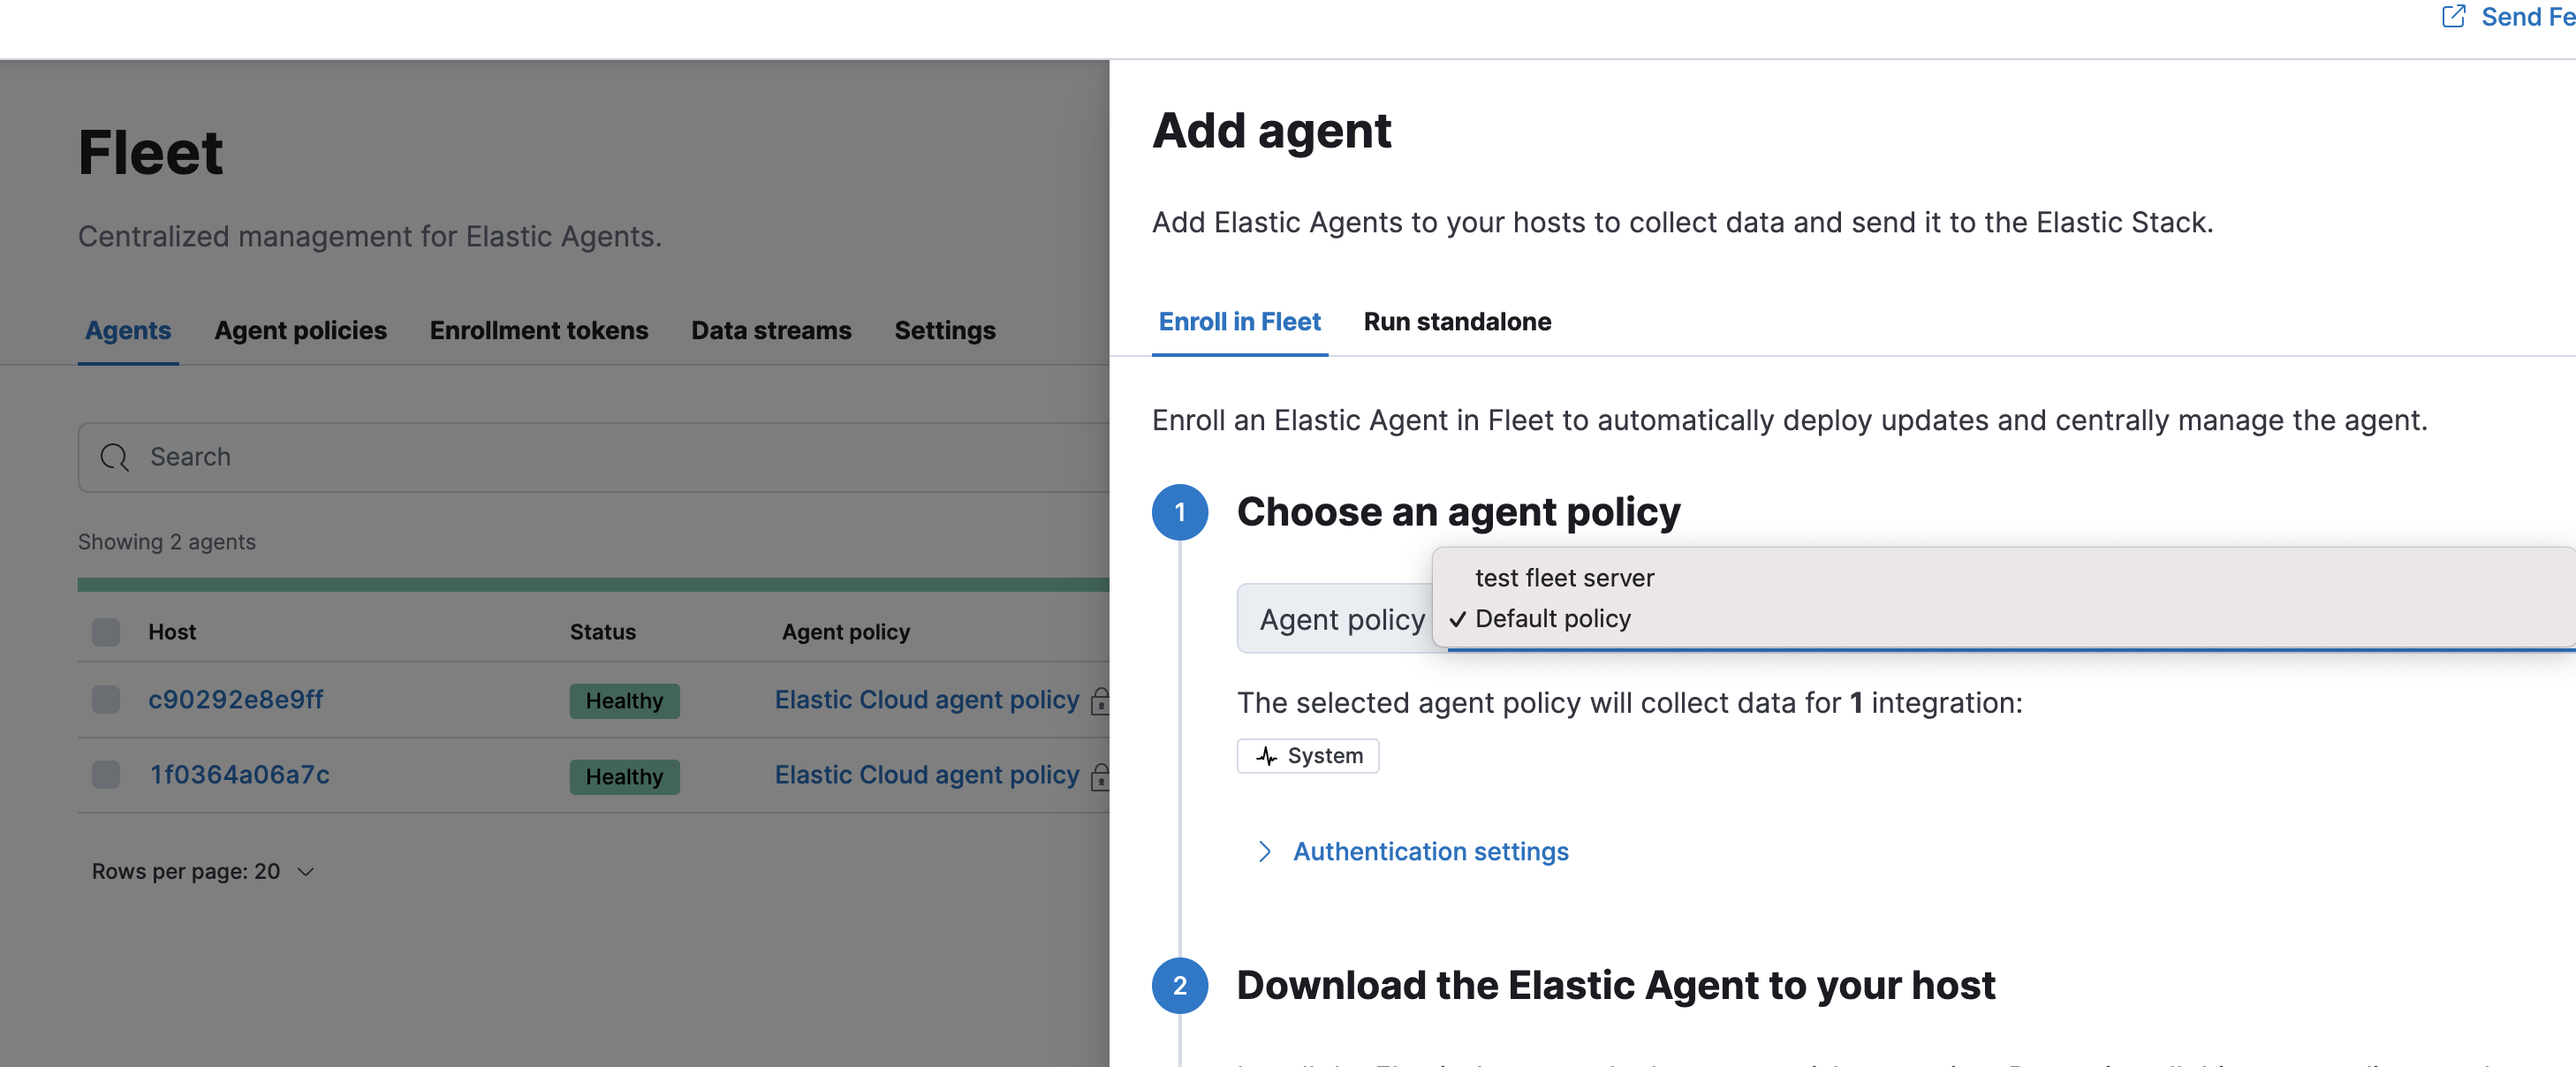Click the search magnifying glass icon
The height and width of the screenshot is (1067, 2576).
[114, 457]
